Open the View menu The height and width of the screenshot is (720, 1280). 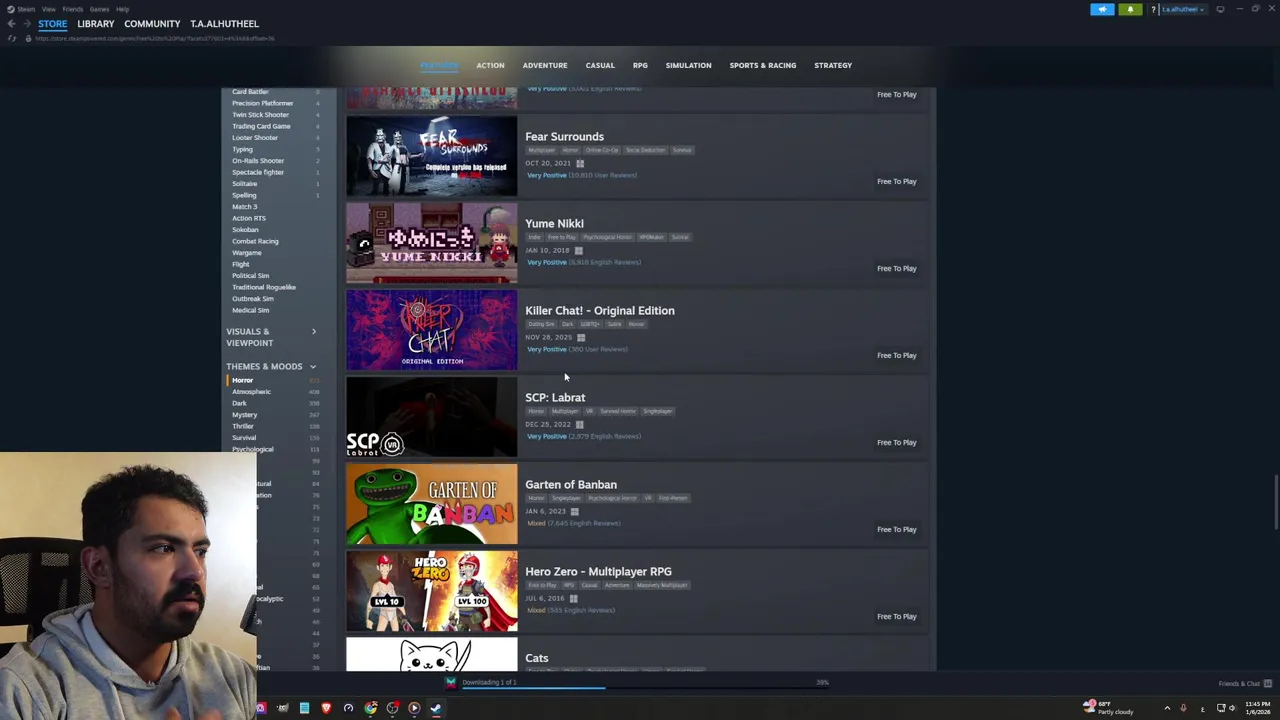[48, 9]
